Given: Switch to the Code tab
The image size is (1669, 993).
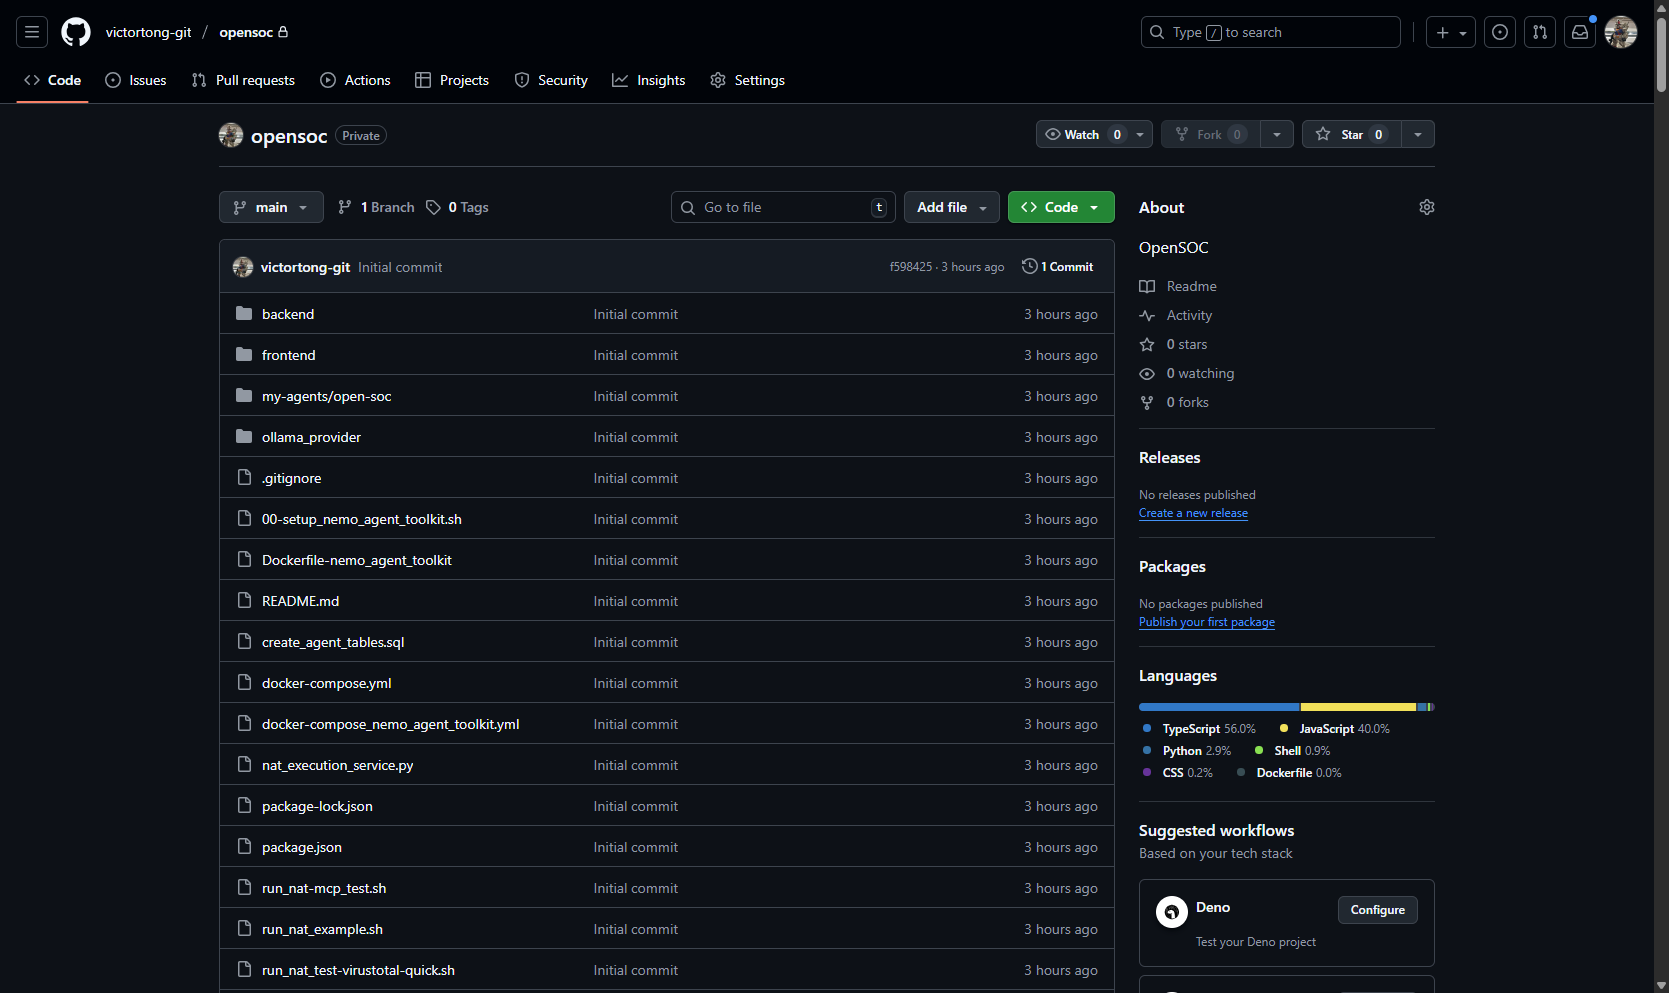Looking at the screenshot, I should pyautogui.click(x=53, y=80).
